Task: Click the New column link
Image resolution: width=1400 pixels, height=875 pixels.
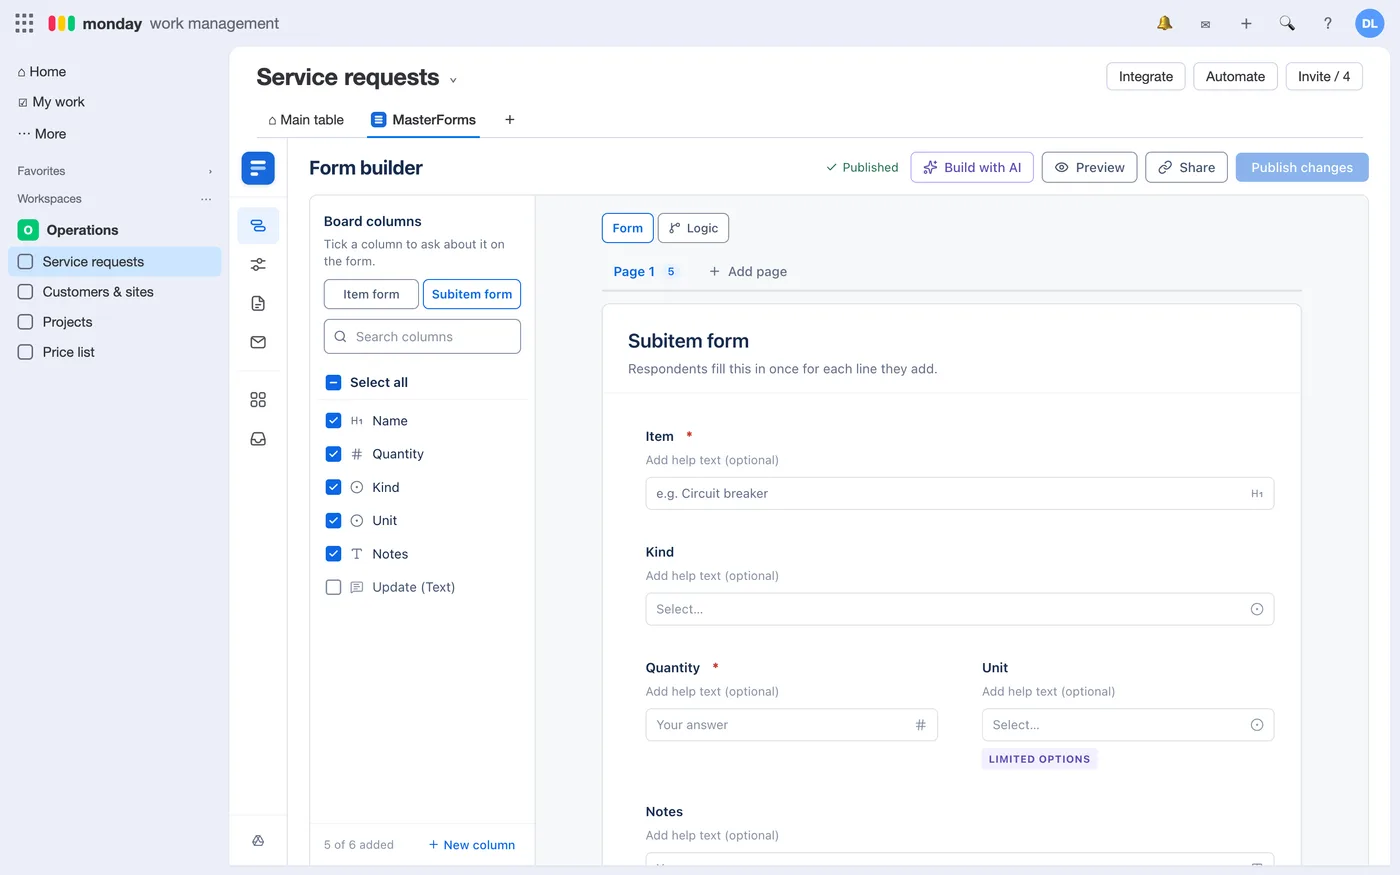Action: [x=472, y=845]
